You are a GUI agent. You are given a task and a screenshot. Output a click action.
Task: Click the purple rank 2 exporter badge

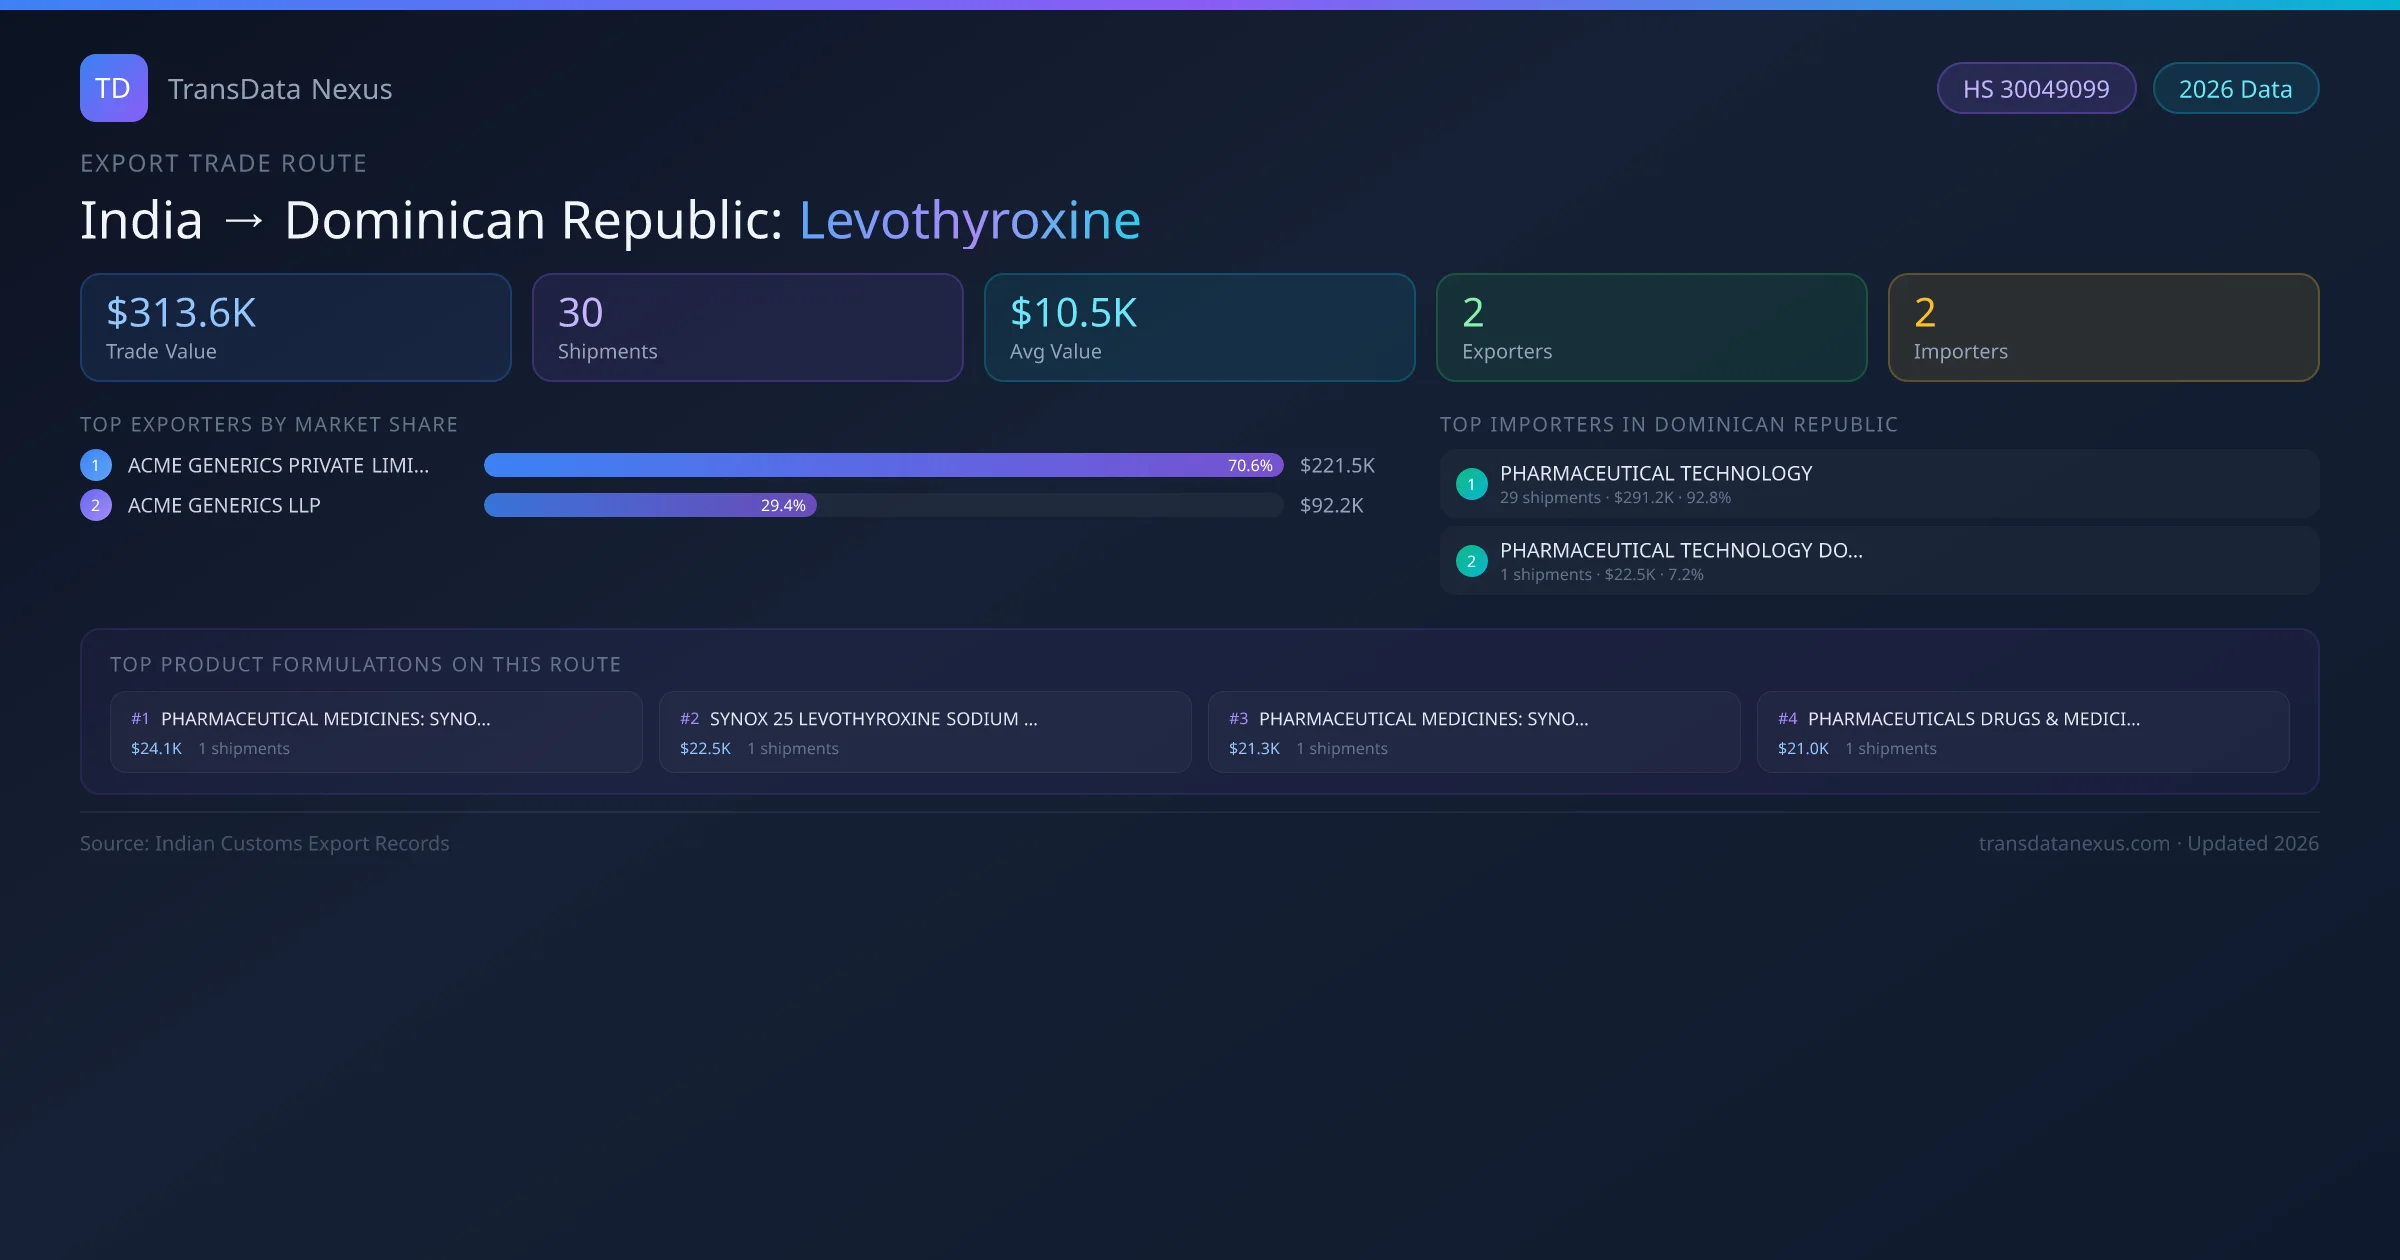pyautogui.click(x=96, y=505)
